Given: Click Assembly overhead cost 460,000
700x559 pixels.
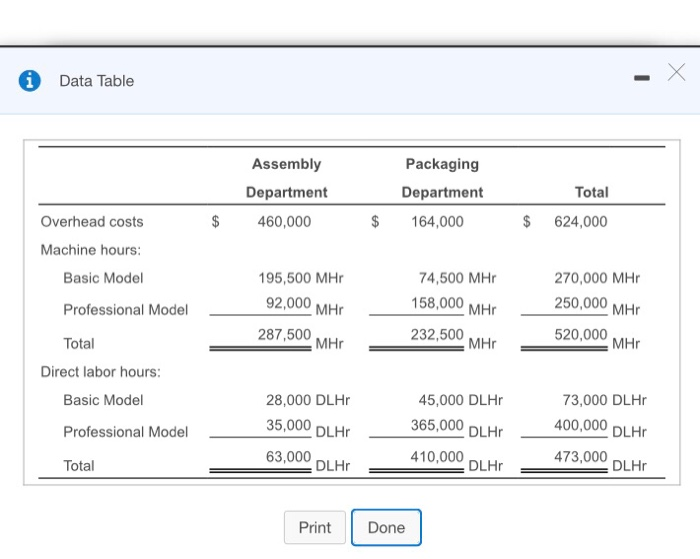Looking at the screenshot, I should click(x=284, y=221).
